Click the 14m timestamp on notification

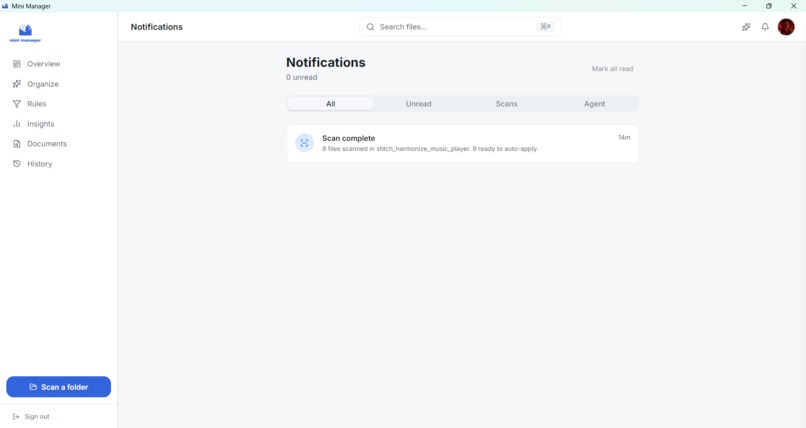[624, 138]
